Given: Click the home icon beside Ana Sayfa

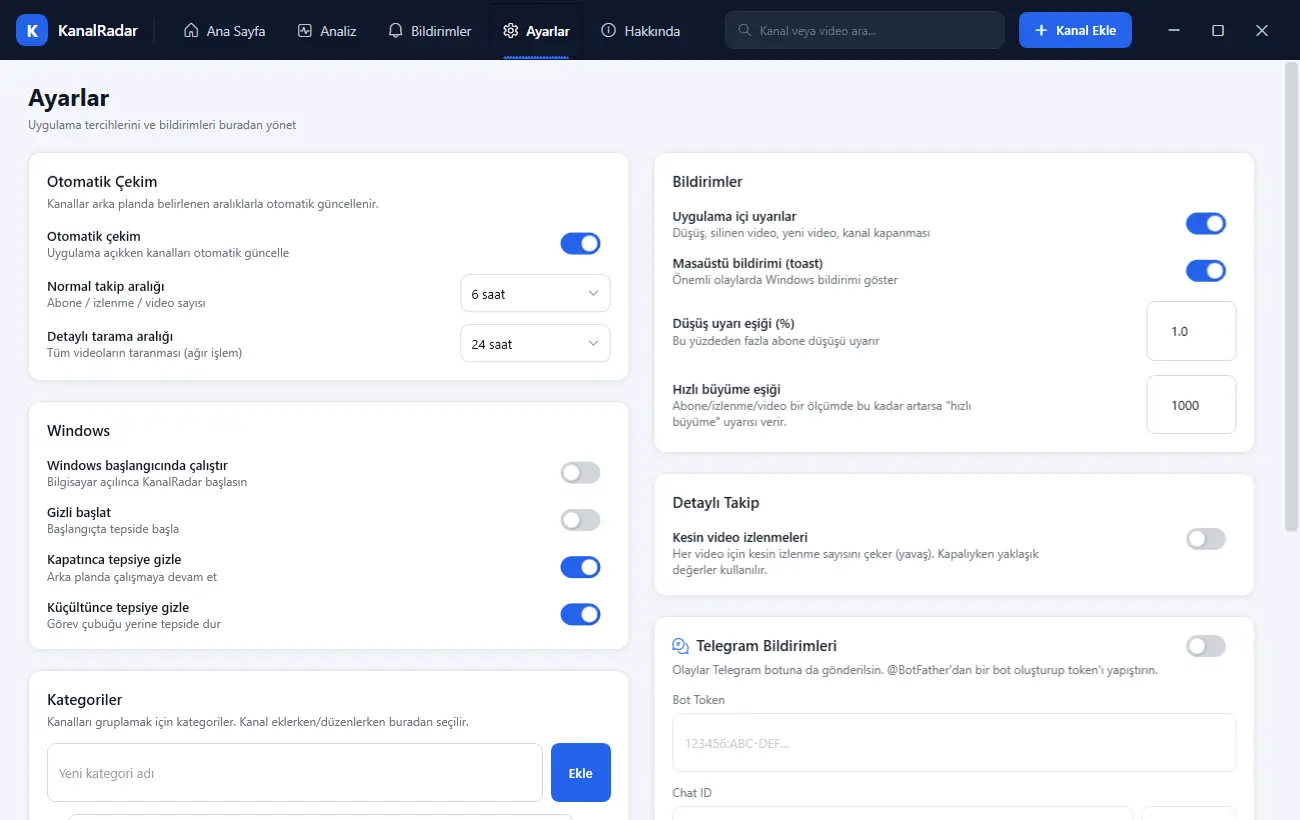Looking at the screenshot, I should coord(191,31).
